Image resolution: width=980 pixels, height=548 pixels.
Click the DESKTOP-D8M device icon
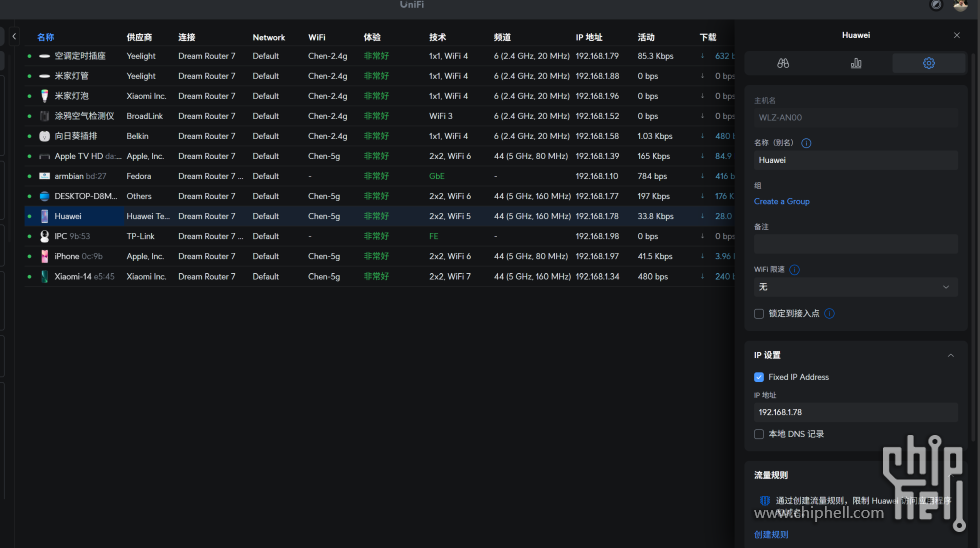[44, 196]
